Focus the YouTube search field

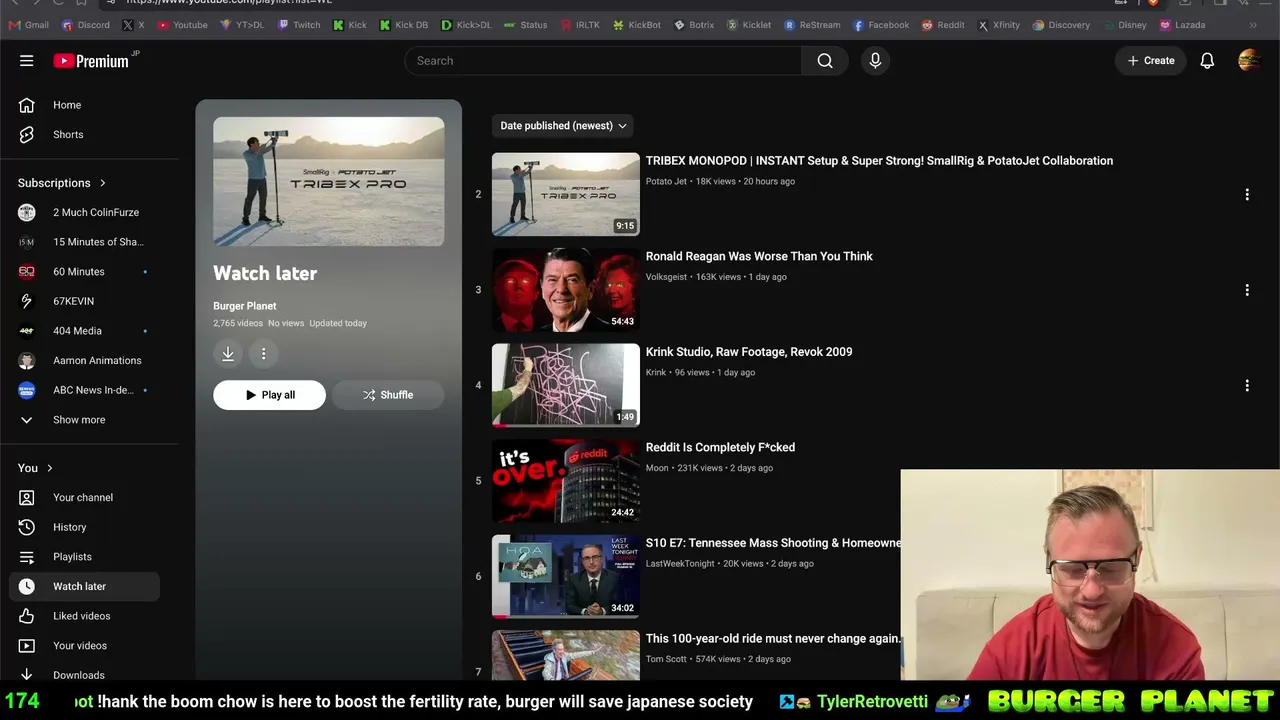603,61
